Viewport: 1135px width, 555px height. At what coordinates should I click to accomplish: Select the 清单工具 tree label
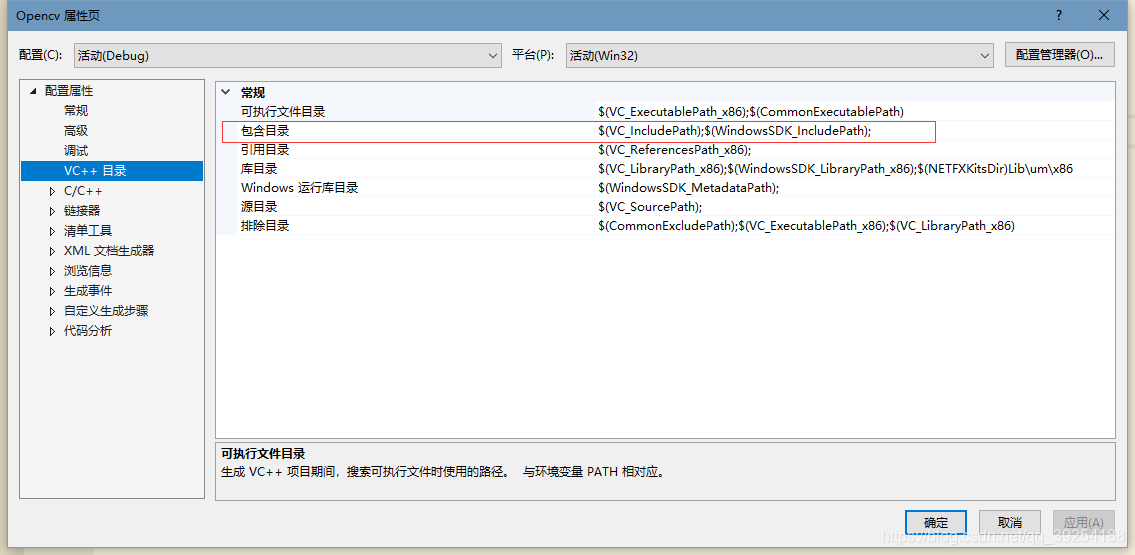88,231
